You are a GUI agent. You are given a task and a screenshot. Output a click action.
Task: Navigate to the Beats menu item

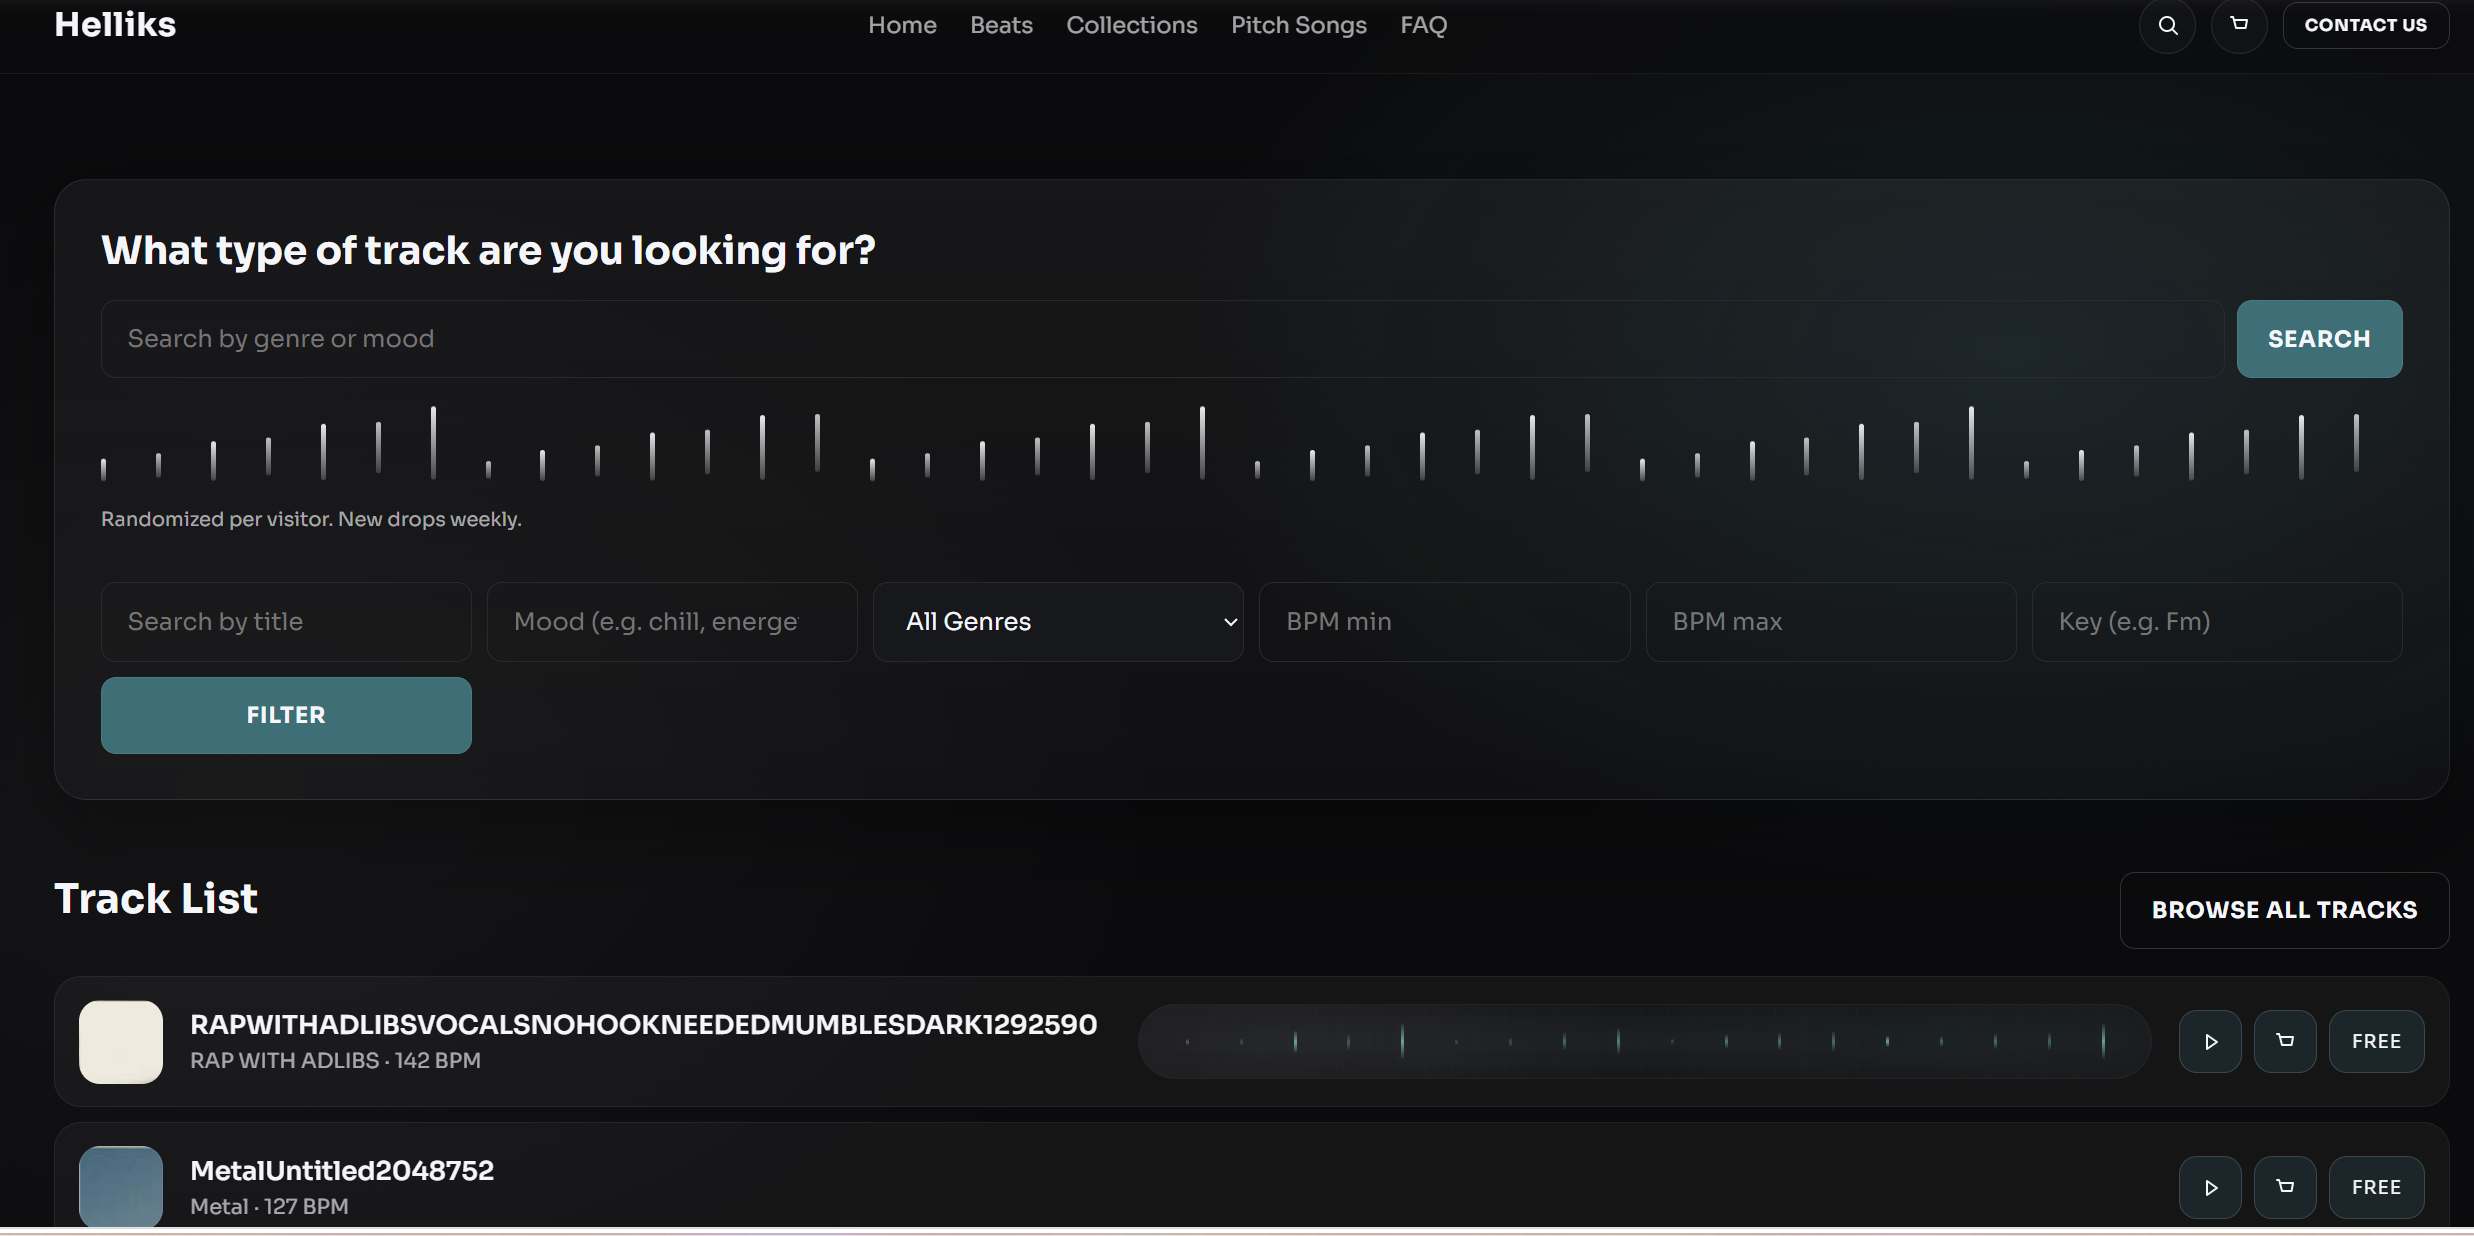(x=1001, y=25)
